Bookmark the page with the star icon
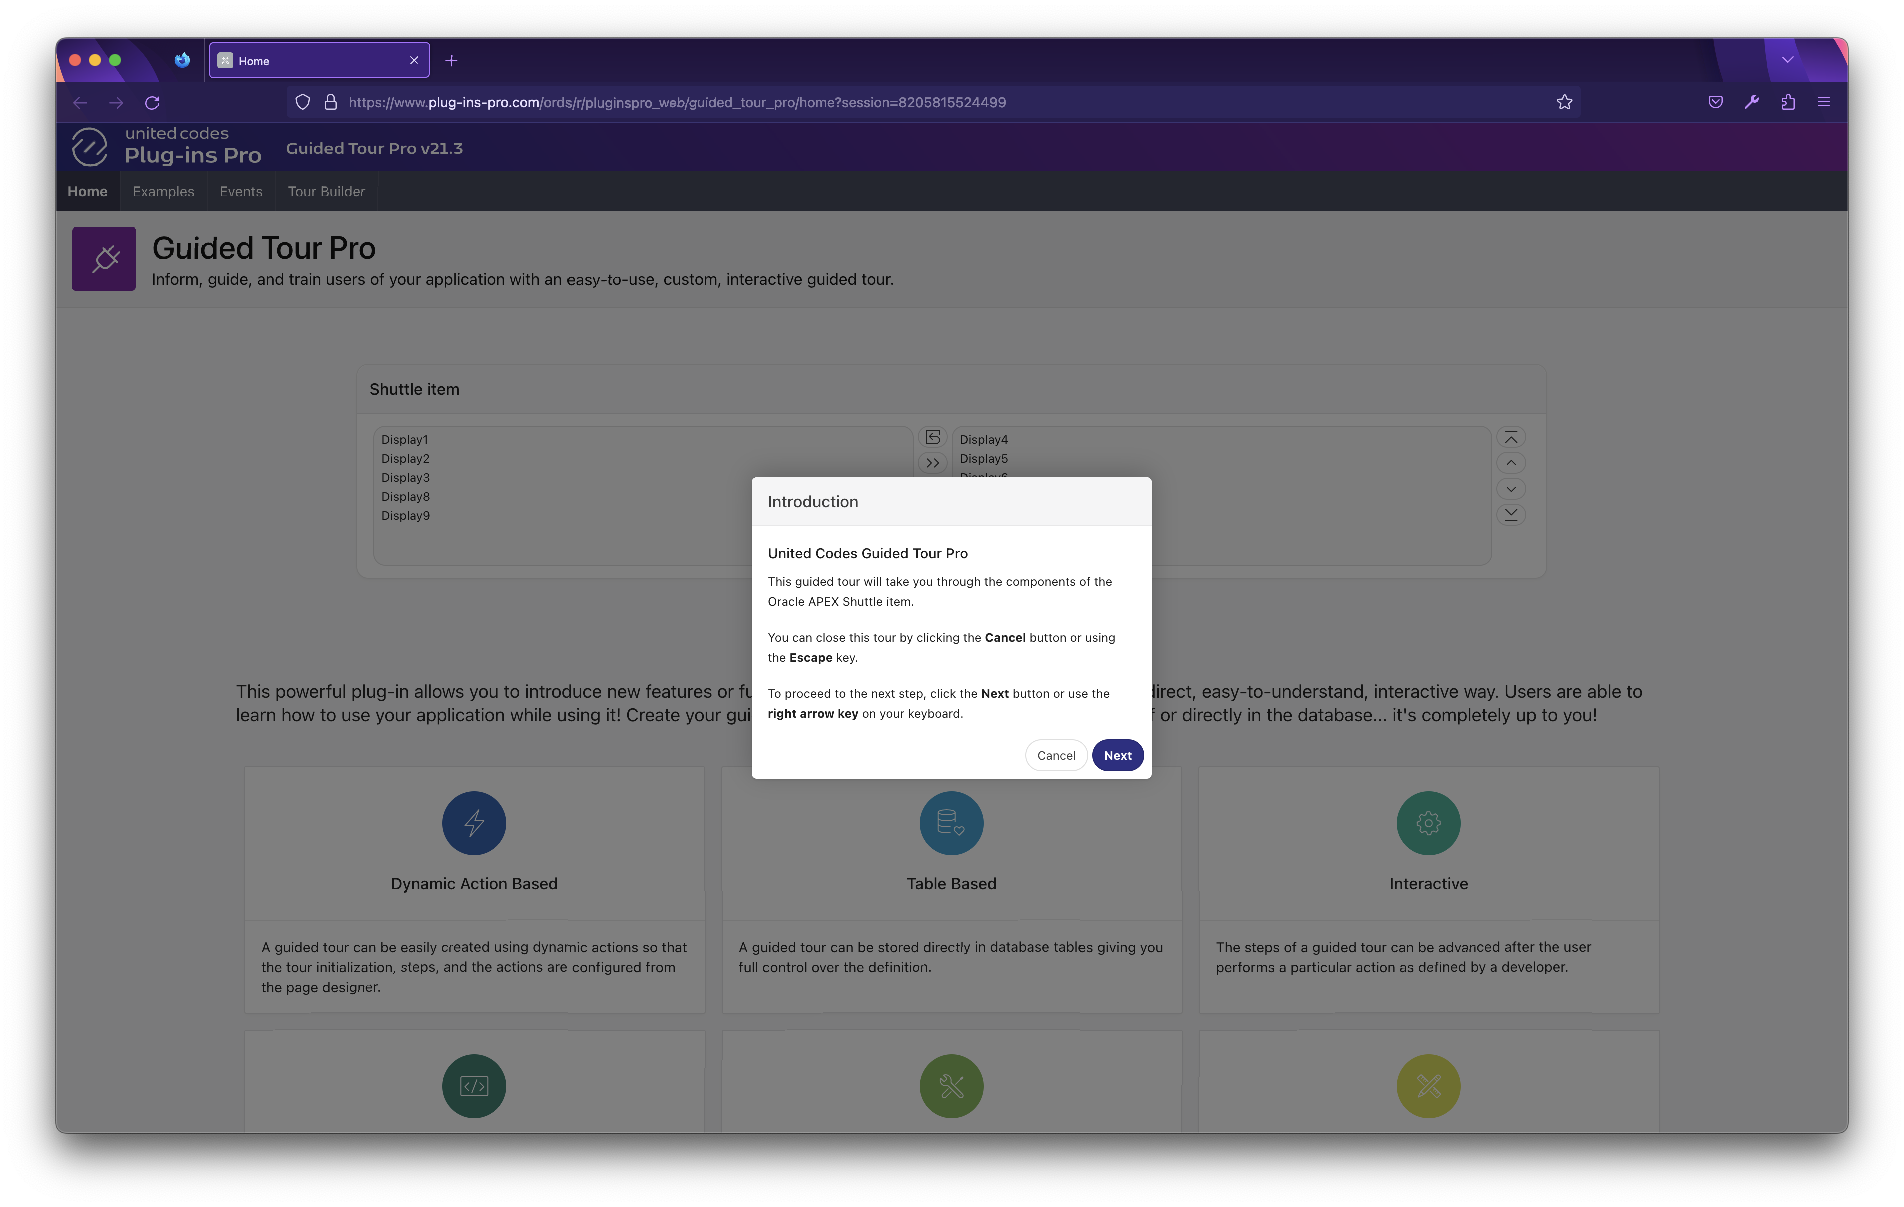Viewport: 1904px width, 1207px height. (1564, 102)
